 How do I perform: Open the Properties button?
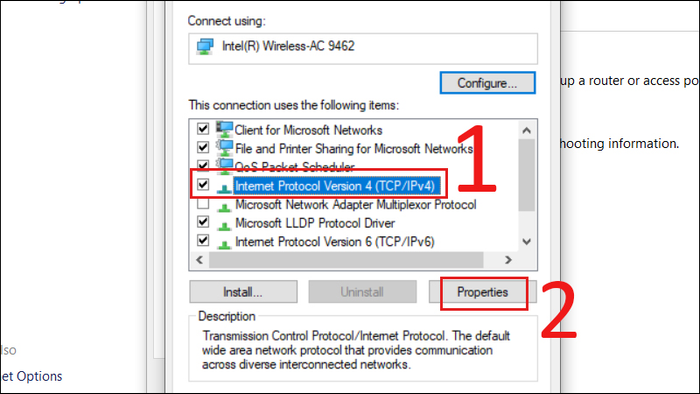483,292
